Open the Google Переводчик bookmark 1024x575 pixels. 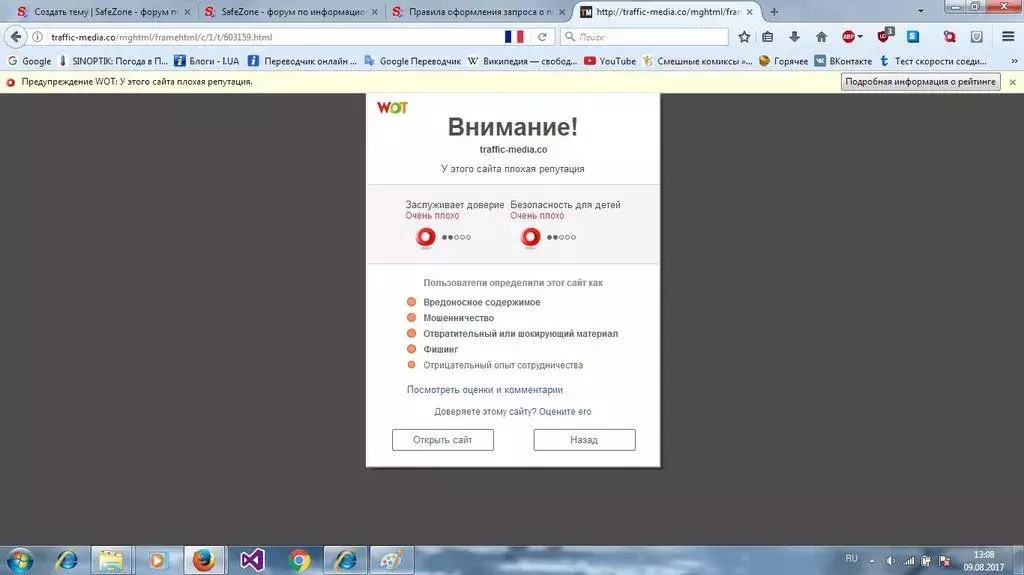tap(413, 61)
